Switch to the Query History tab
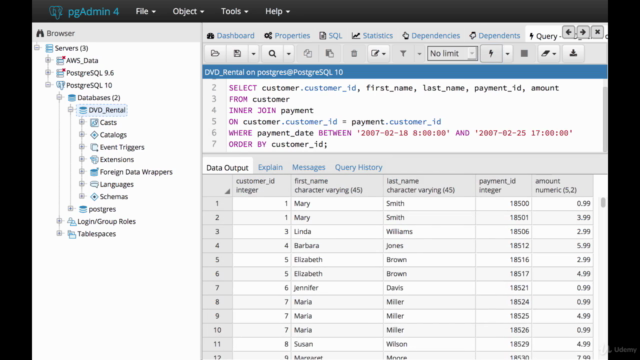This screenshot has width=640, height=360. point(358,167)
